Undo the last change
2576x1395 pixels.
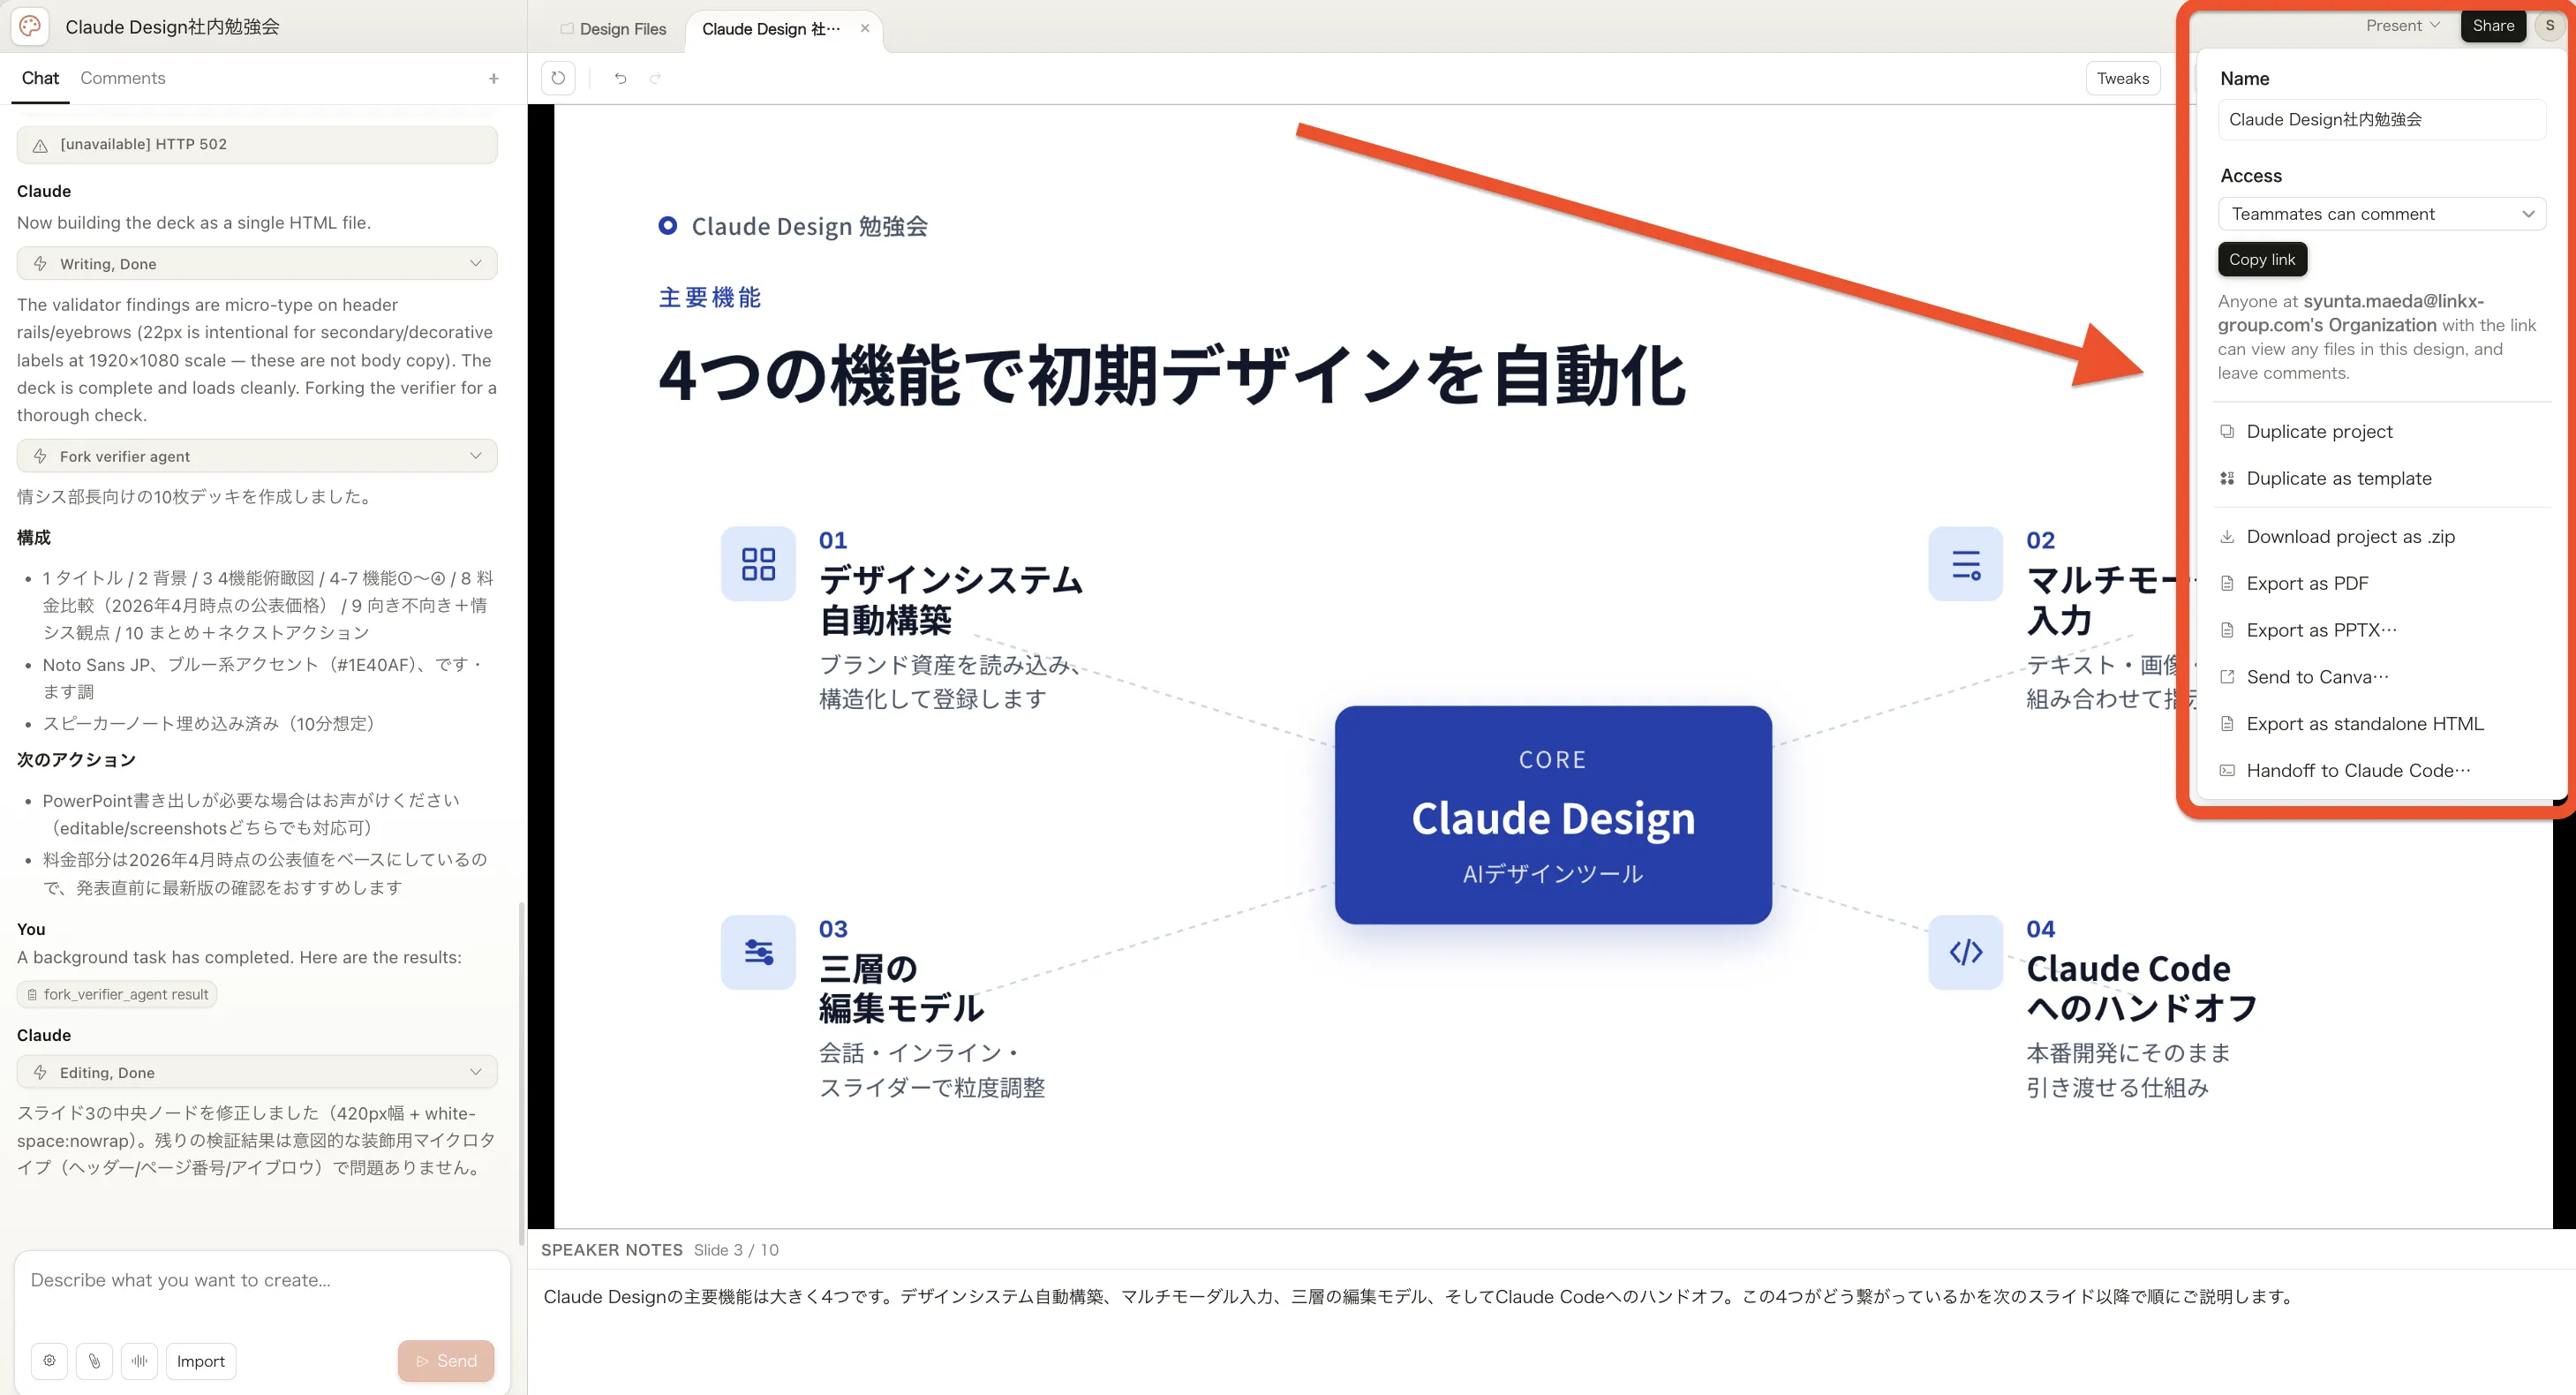620,78
